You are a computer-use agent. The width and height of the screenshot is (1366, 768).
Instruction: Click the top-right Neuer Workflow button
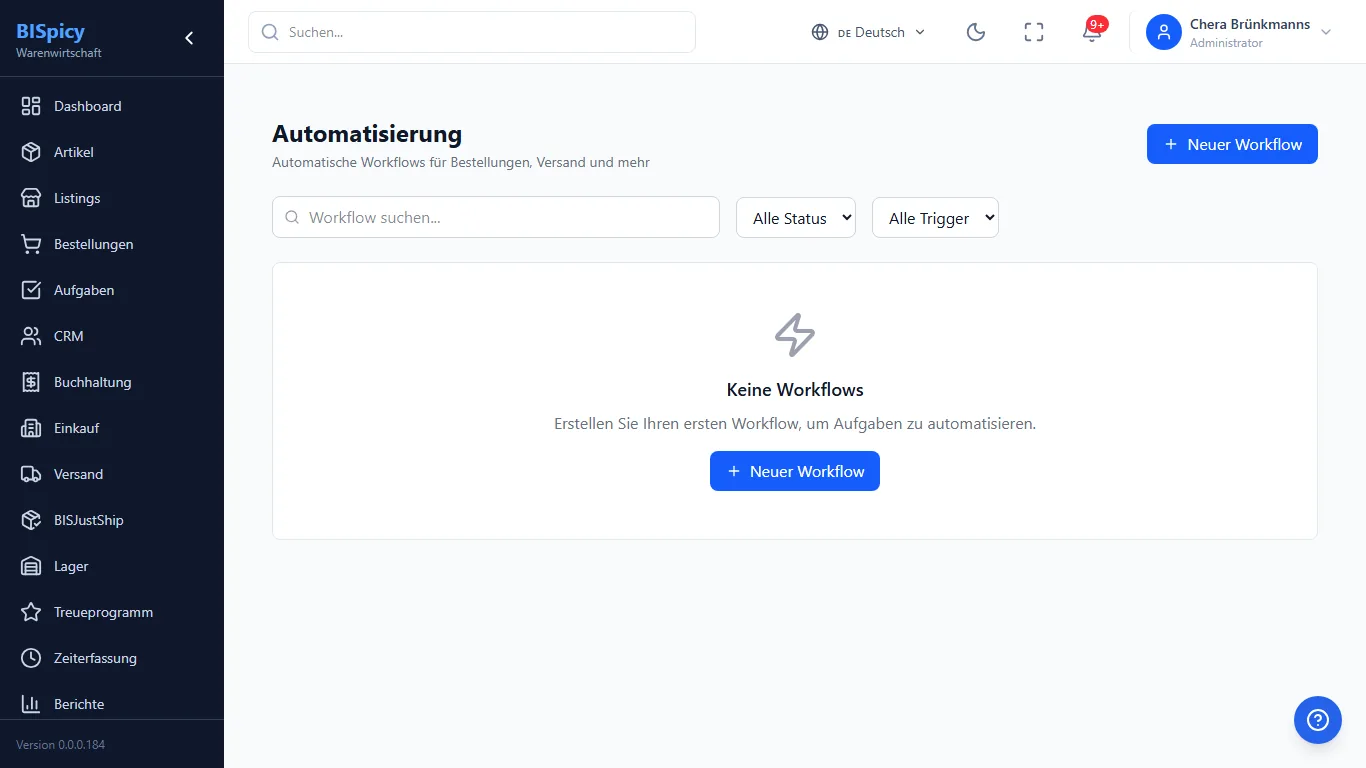pos(1232,144)
